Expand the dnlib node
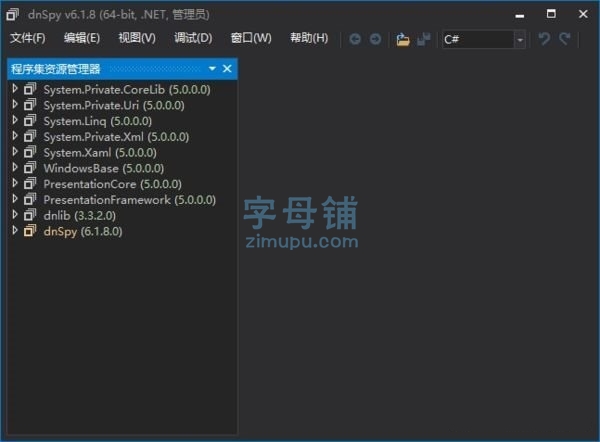Screen dimensions: 600x442 point(15,214)
